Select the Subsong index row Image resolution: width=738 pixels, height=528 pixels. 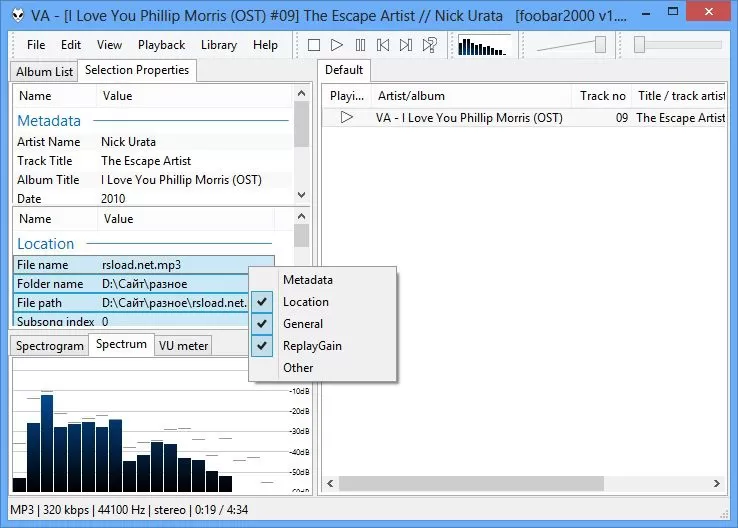pyautogui.click(x=131, y=321)
